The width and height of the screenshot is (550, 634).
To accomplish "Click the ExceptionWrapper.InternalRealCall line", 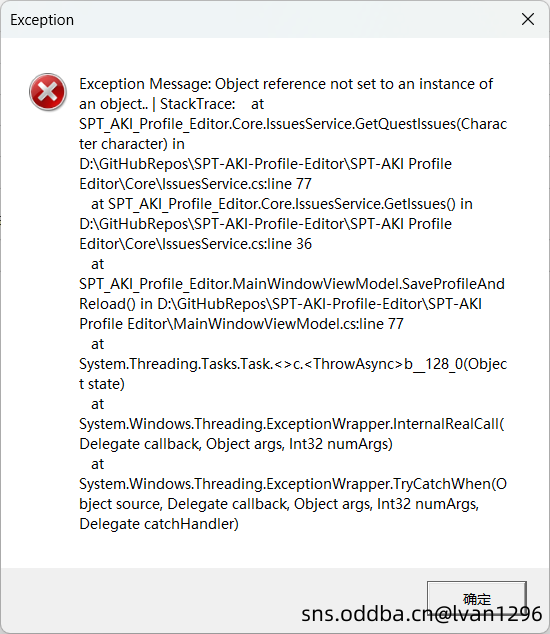I will pyautogui.click(x=292, y=424).
